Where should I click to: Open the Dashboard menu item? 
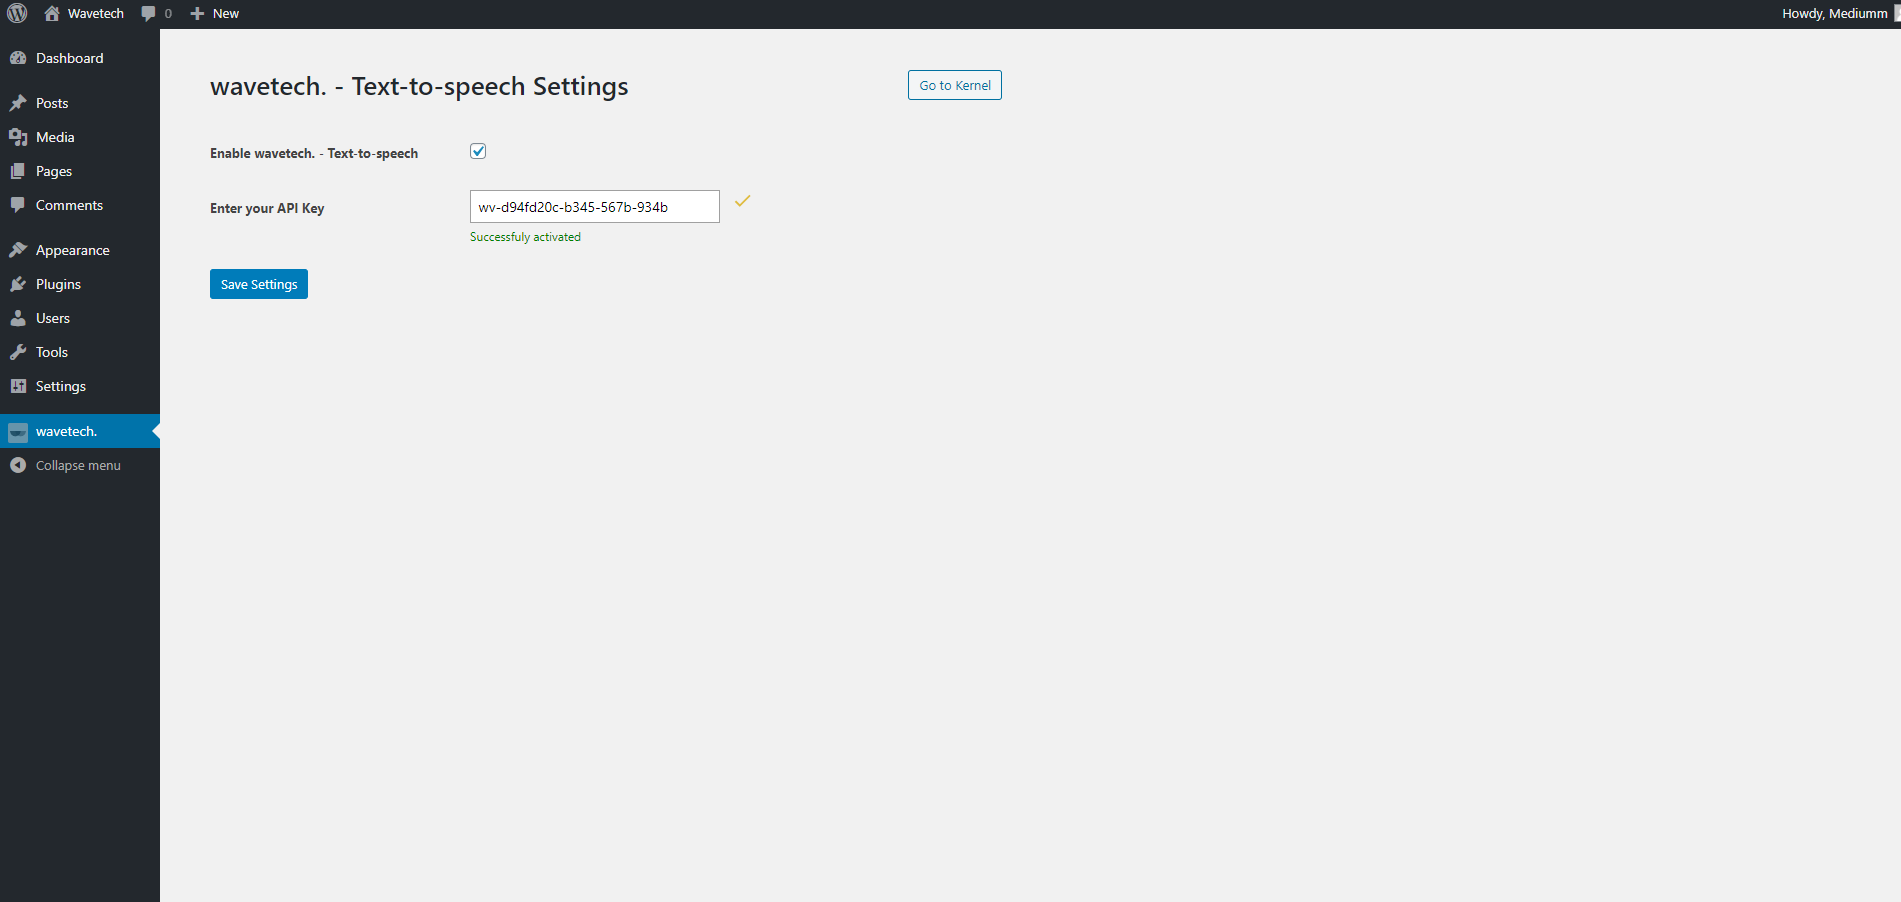[80, 58]
